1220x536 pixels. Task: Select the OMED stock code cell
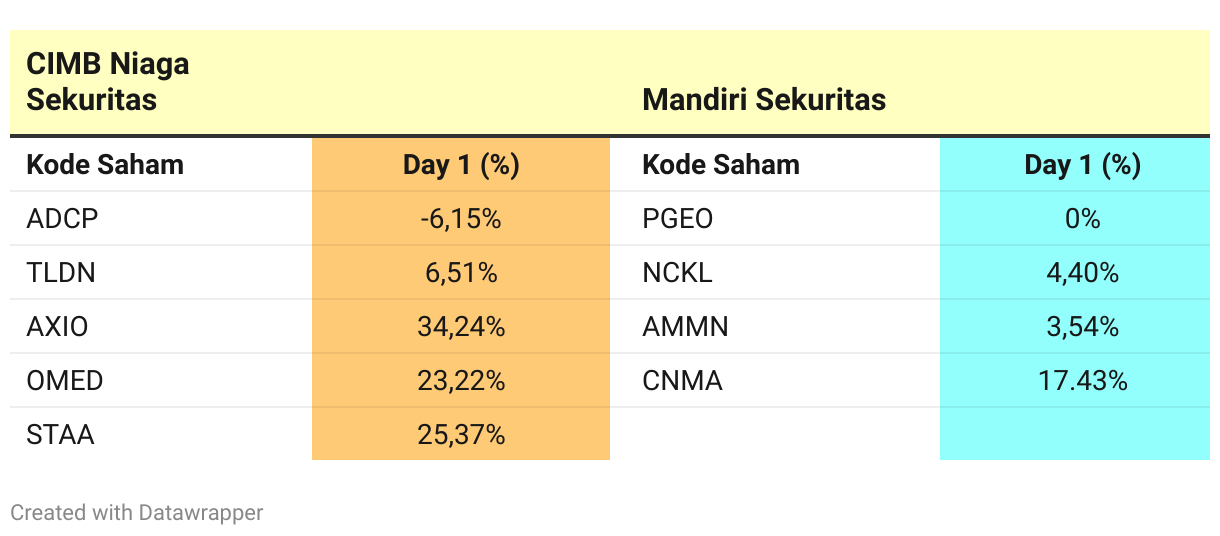[x=65, y=381]
